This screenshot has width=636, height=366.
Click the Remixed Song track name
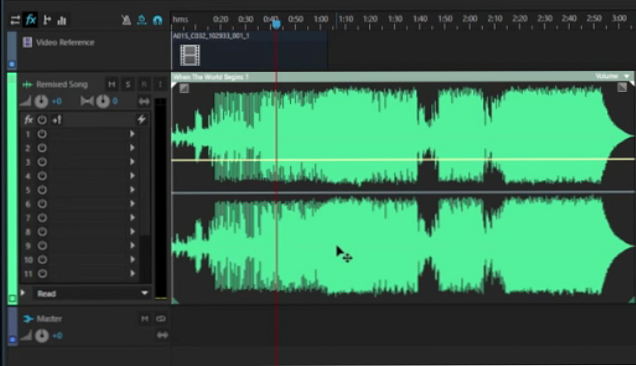click(62, 84)
